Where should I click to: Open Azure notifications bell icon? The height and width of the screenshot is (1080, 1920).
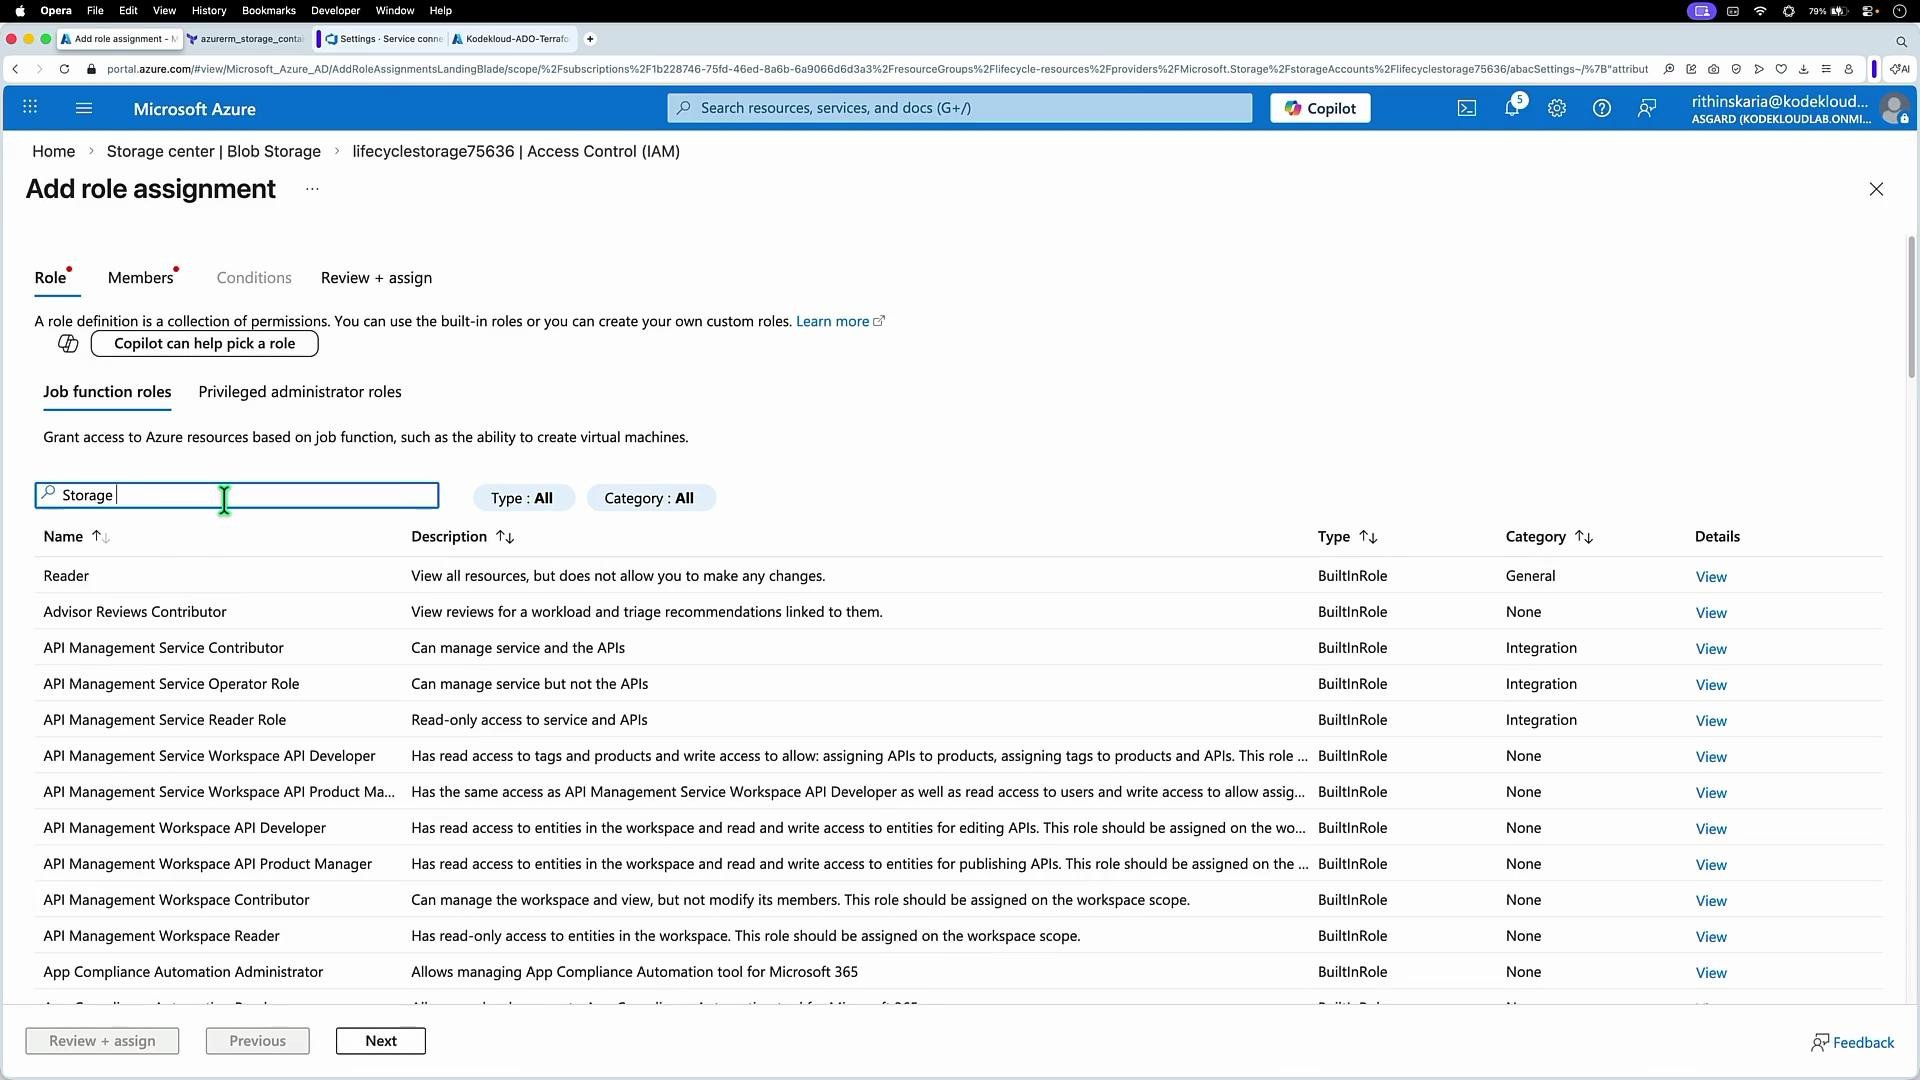[x=1512, y=108]
